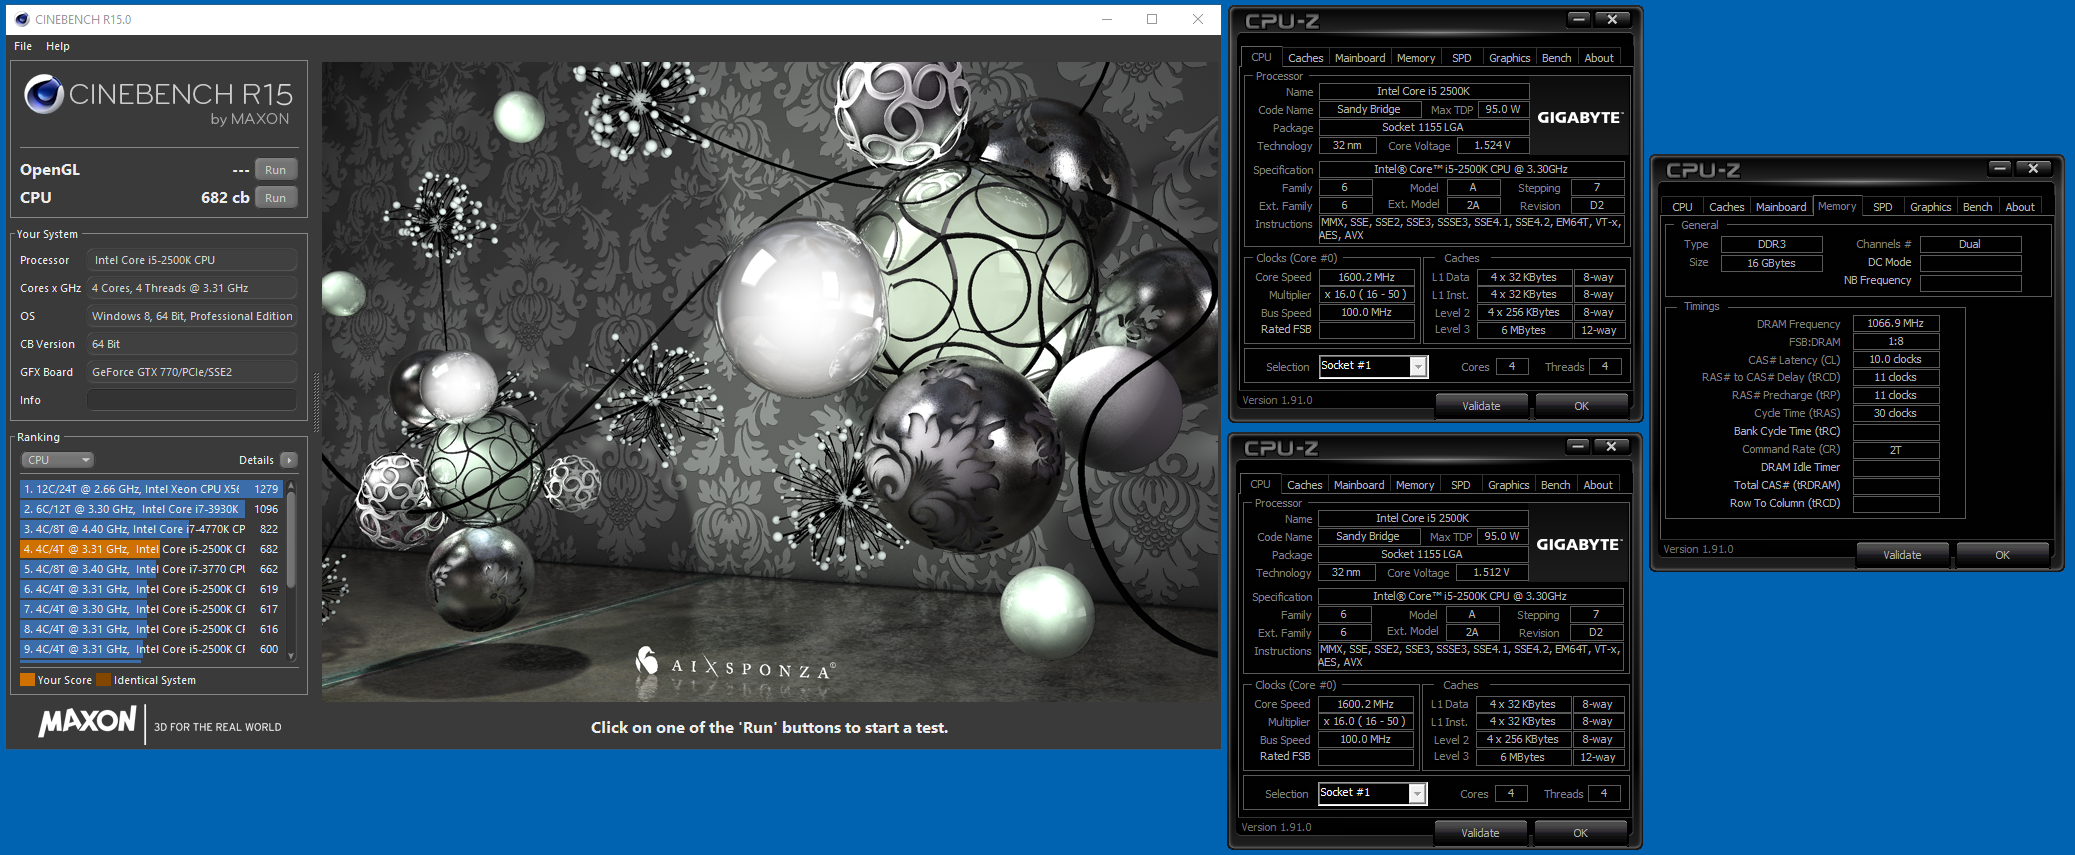
Task: Open Bench tab in bottom CPU-Z window
Action: click(1555, 485)
